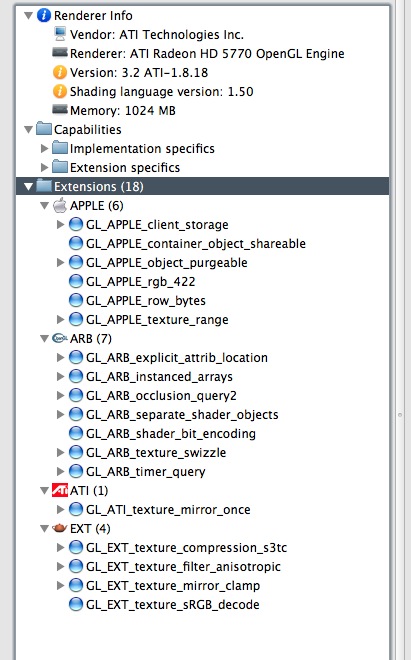Select the GL_APPLE_row_bytes label
This screenshot has width=411, height=660.
[x=146, y=301]
